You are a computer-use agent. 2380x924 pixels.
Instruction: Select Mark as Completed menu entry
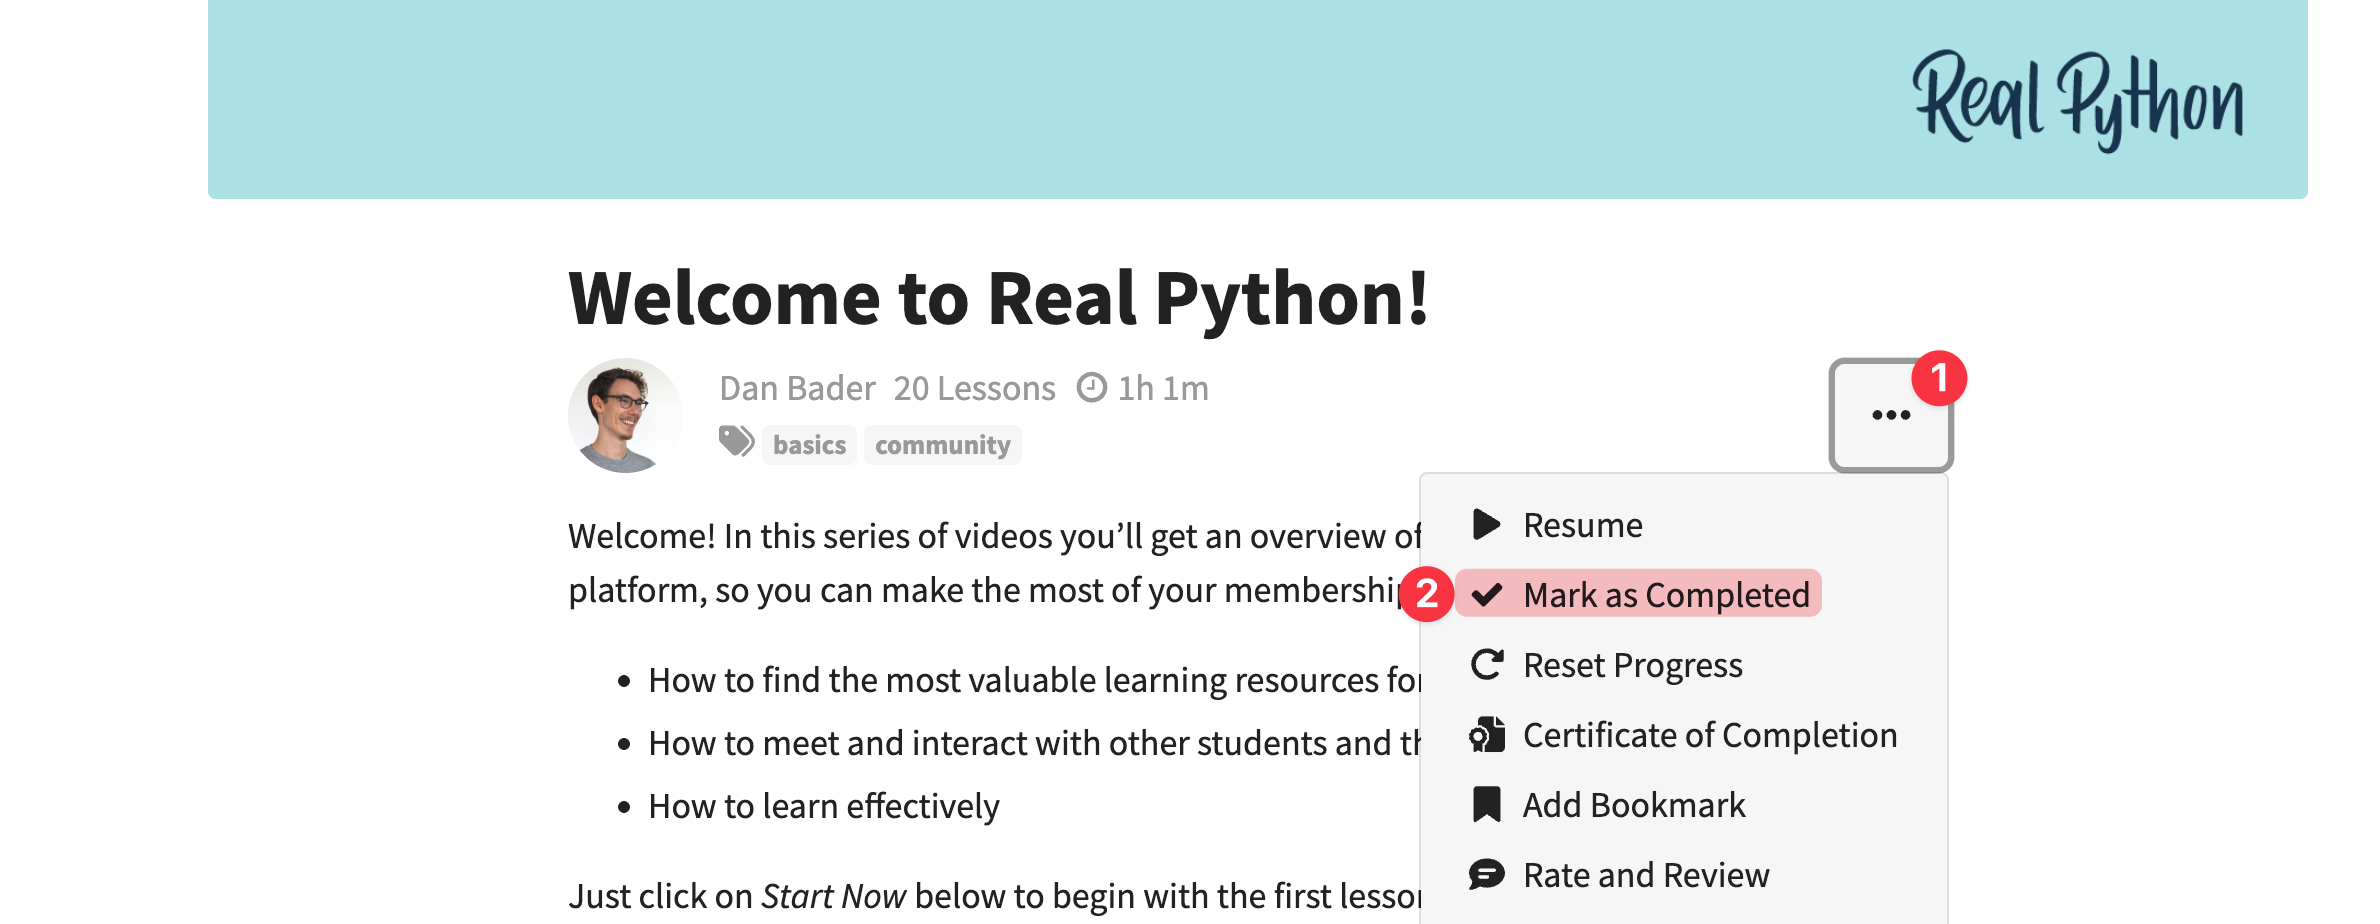coord(1638,594)
